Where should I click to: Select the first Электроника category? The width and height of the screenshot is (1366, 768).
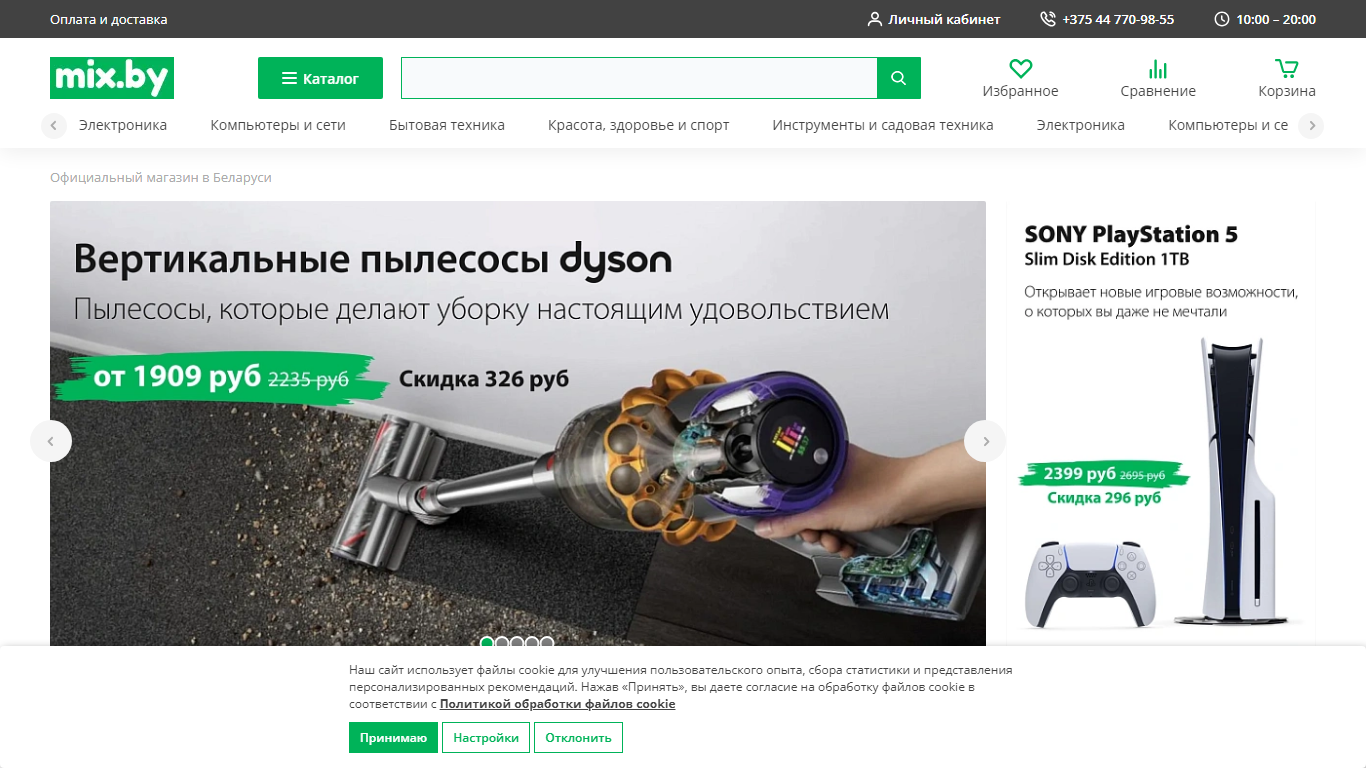[x=123, y=125]
